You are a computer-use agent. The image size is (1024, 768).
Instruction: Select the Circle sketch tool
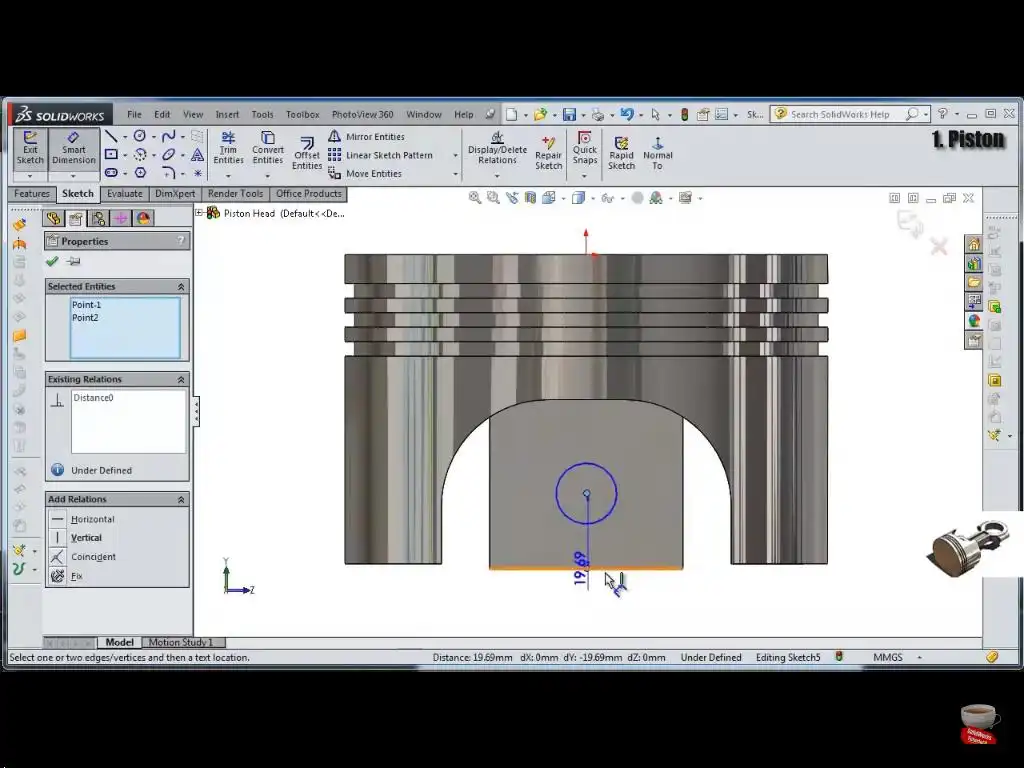[x=140, y=136]
